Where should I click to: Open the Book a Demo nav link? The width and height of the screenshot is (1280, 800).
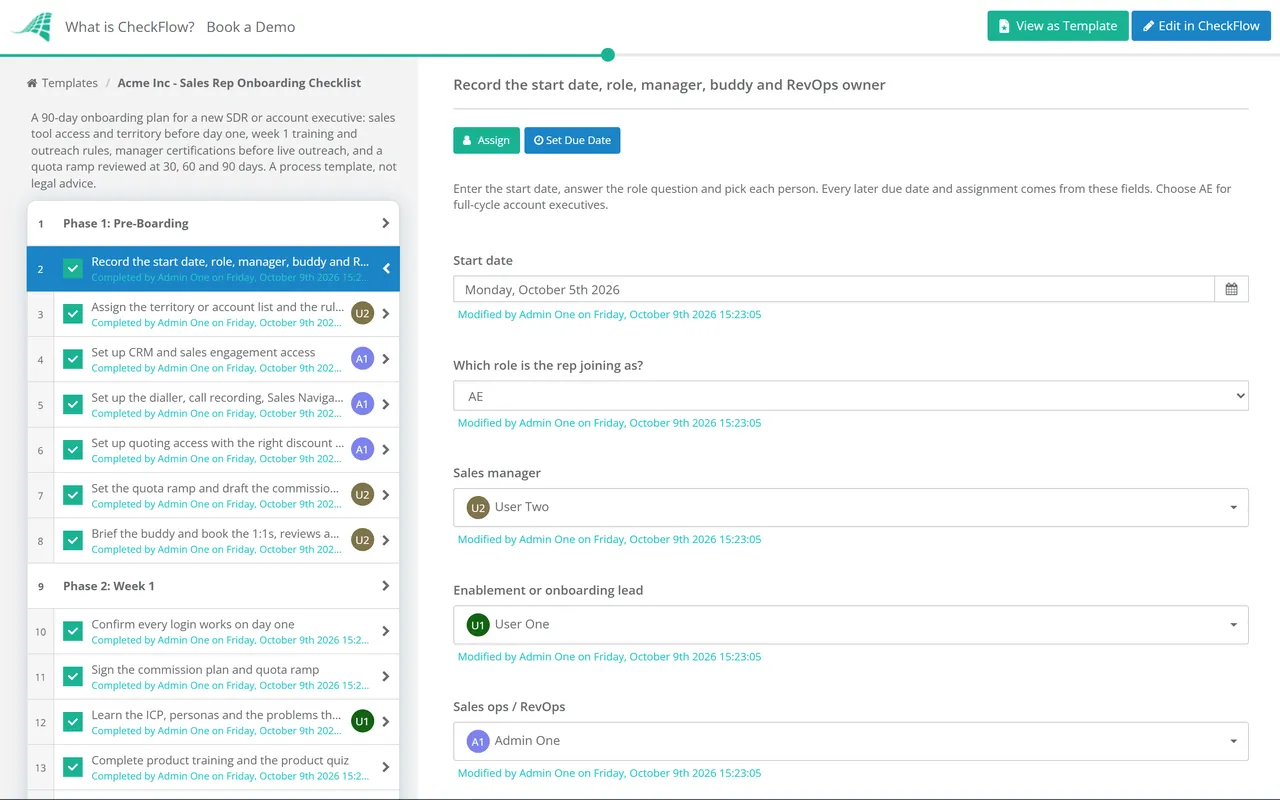[251, 27]
